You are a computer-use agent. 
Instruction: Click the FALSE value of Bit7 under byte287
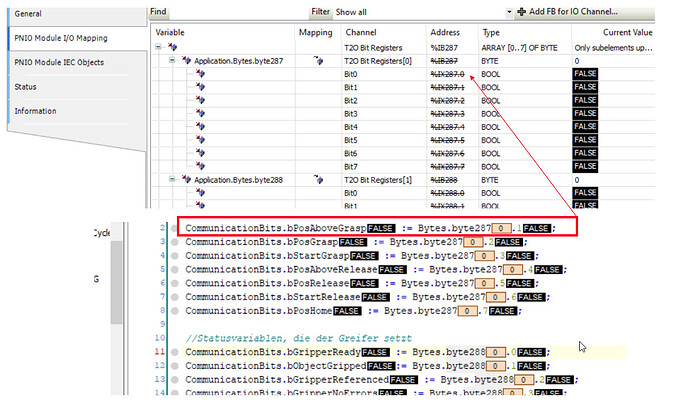(585, 166)
